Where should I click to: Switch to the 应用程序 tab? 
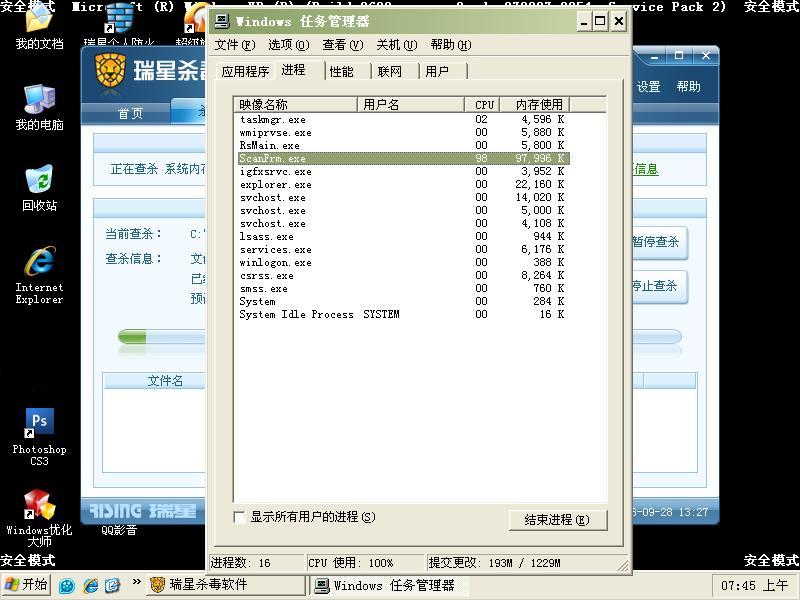coord(245,72)
